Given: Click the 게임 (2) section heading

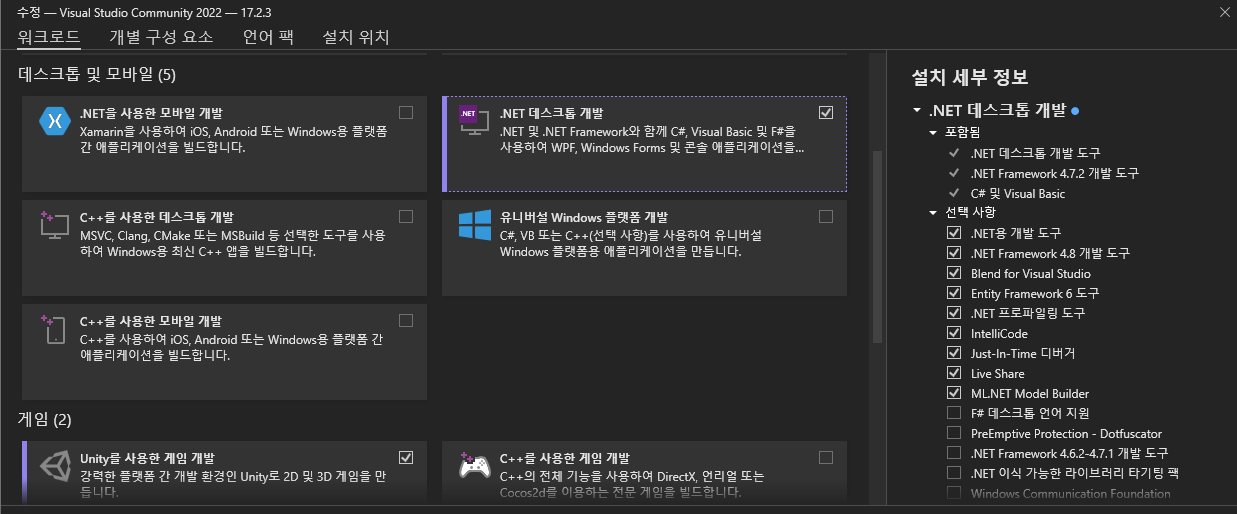Looking at the screenshot, I should 45,418.
